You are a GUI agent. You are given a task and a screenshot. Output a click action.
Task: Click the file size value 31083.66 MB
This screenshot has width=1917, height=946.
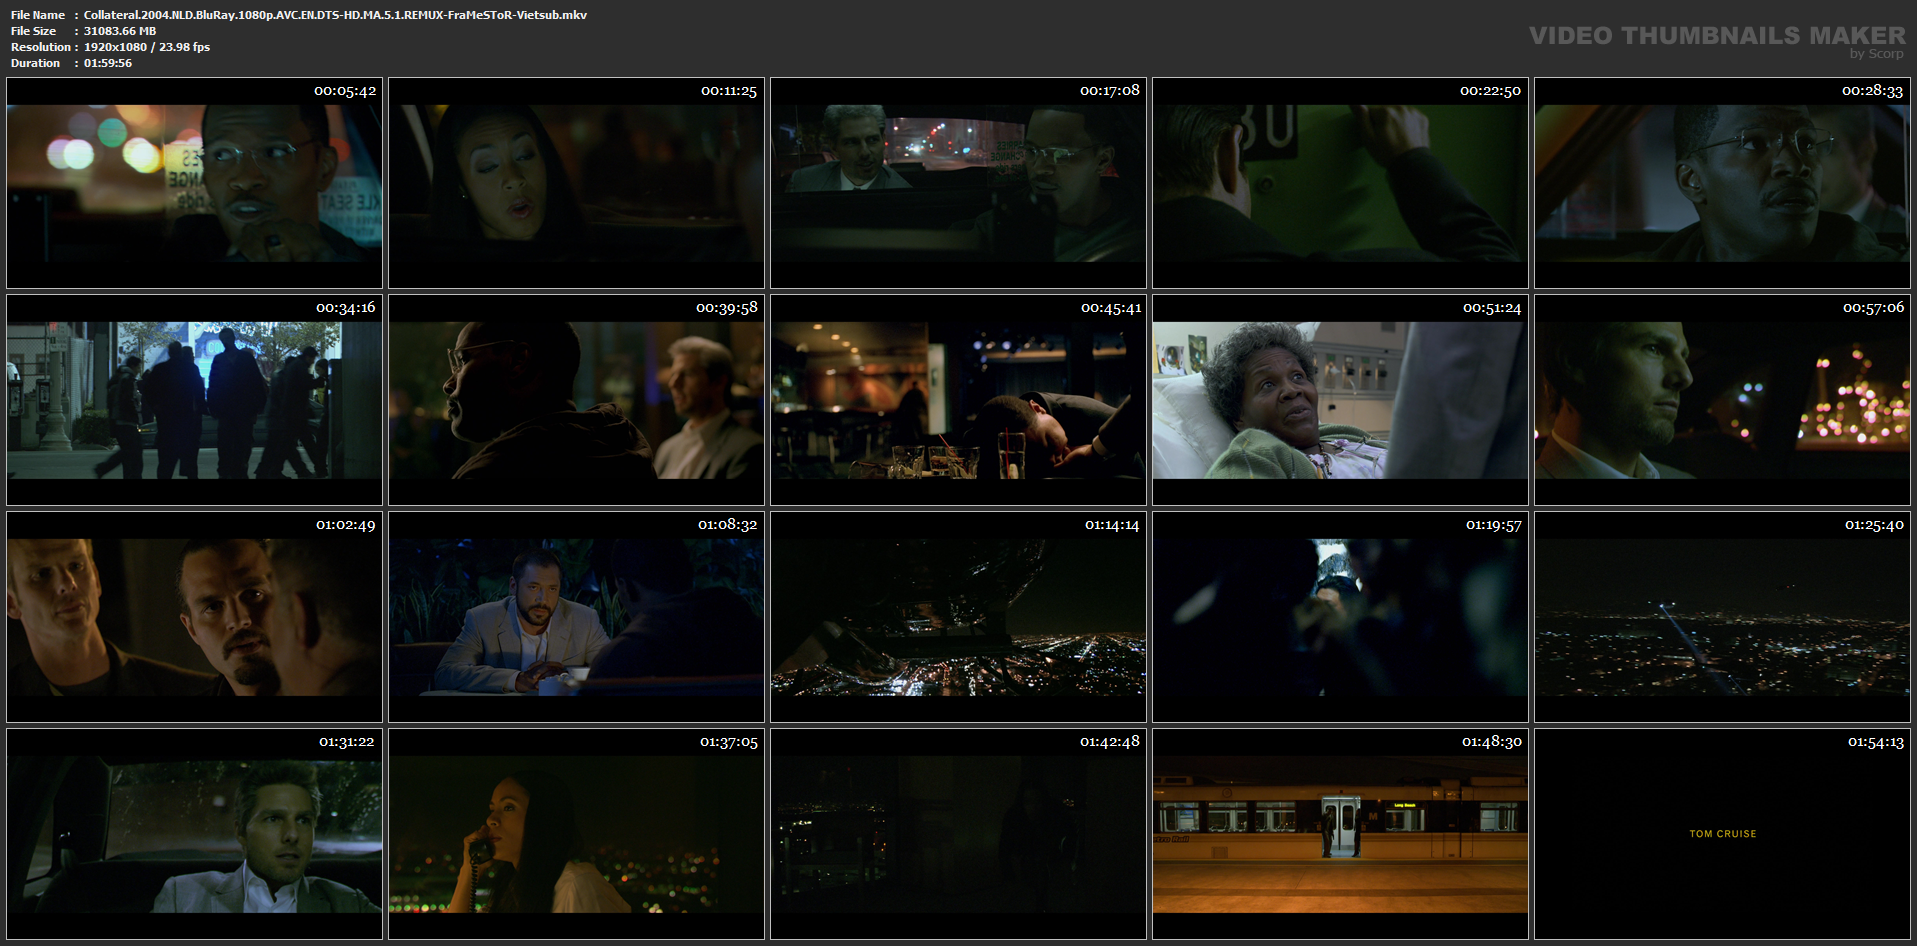pos(120,31)
